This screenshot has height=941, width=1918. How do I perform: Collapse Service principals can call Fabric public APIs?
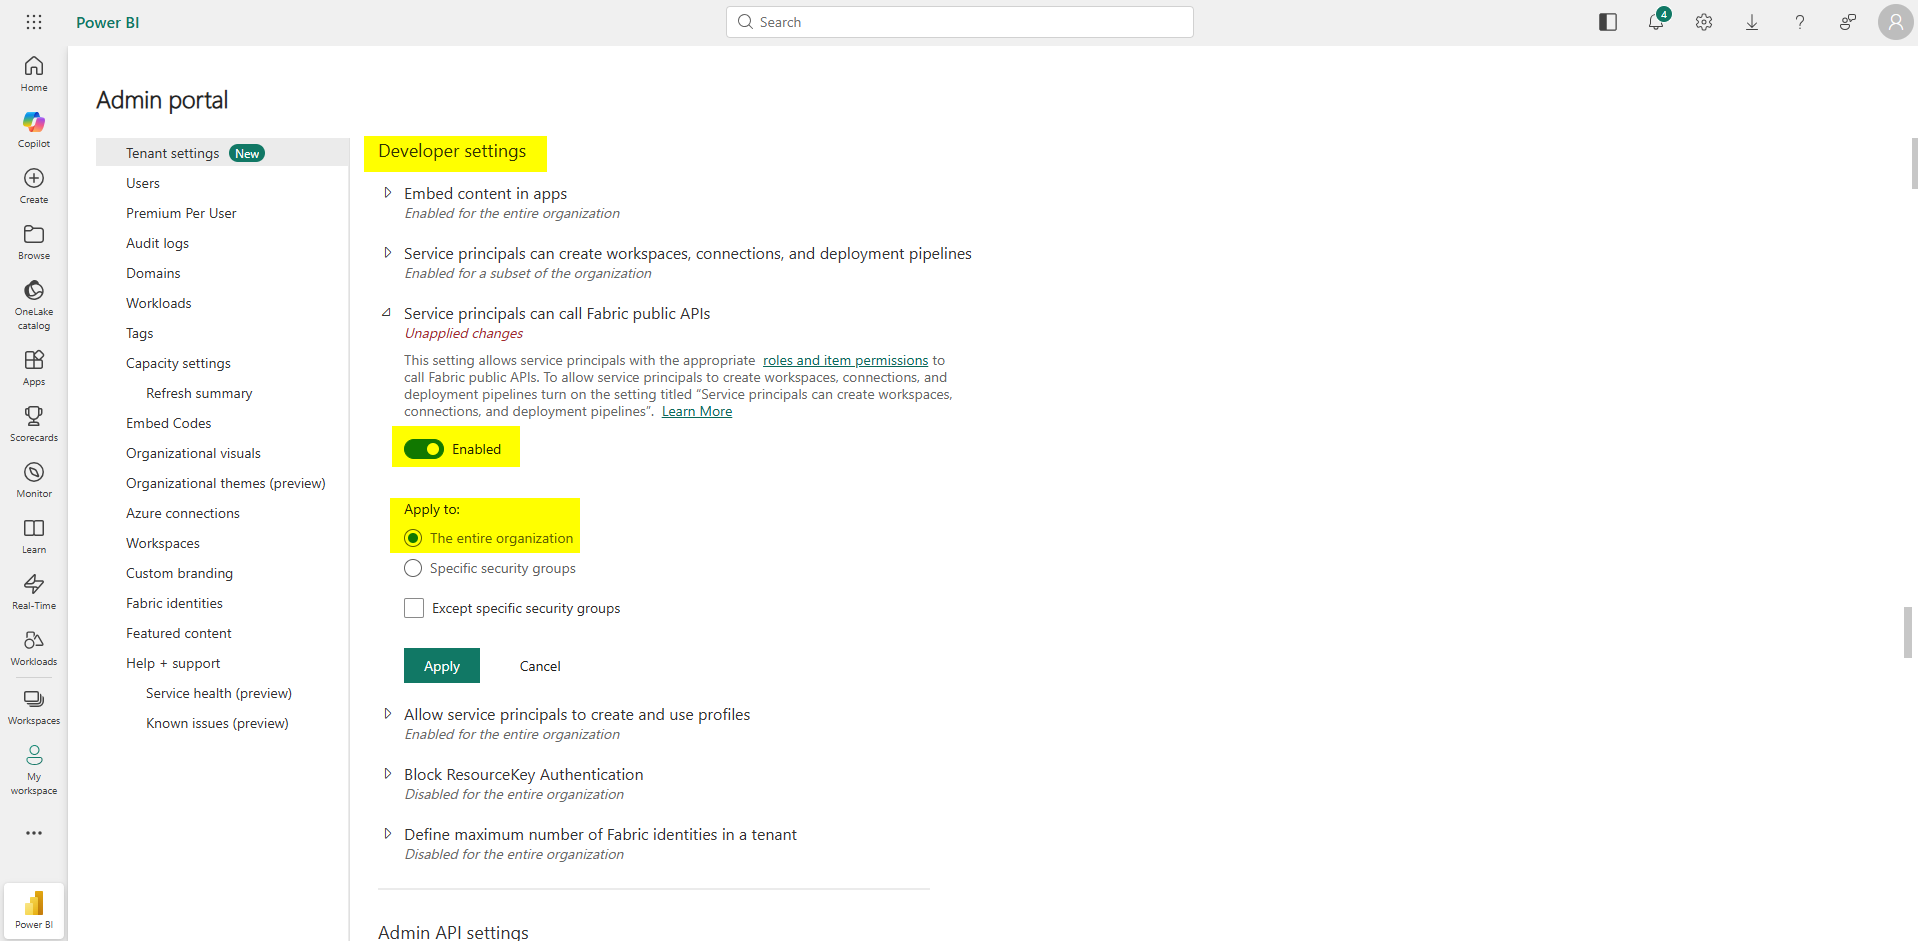click(x=387, y=313)
